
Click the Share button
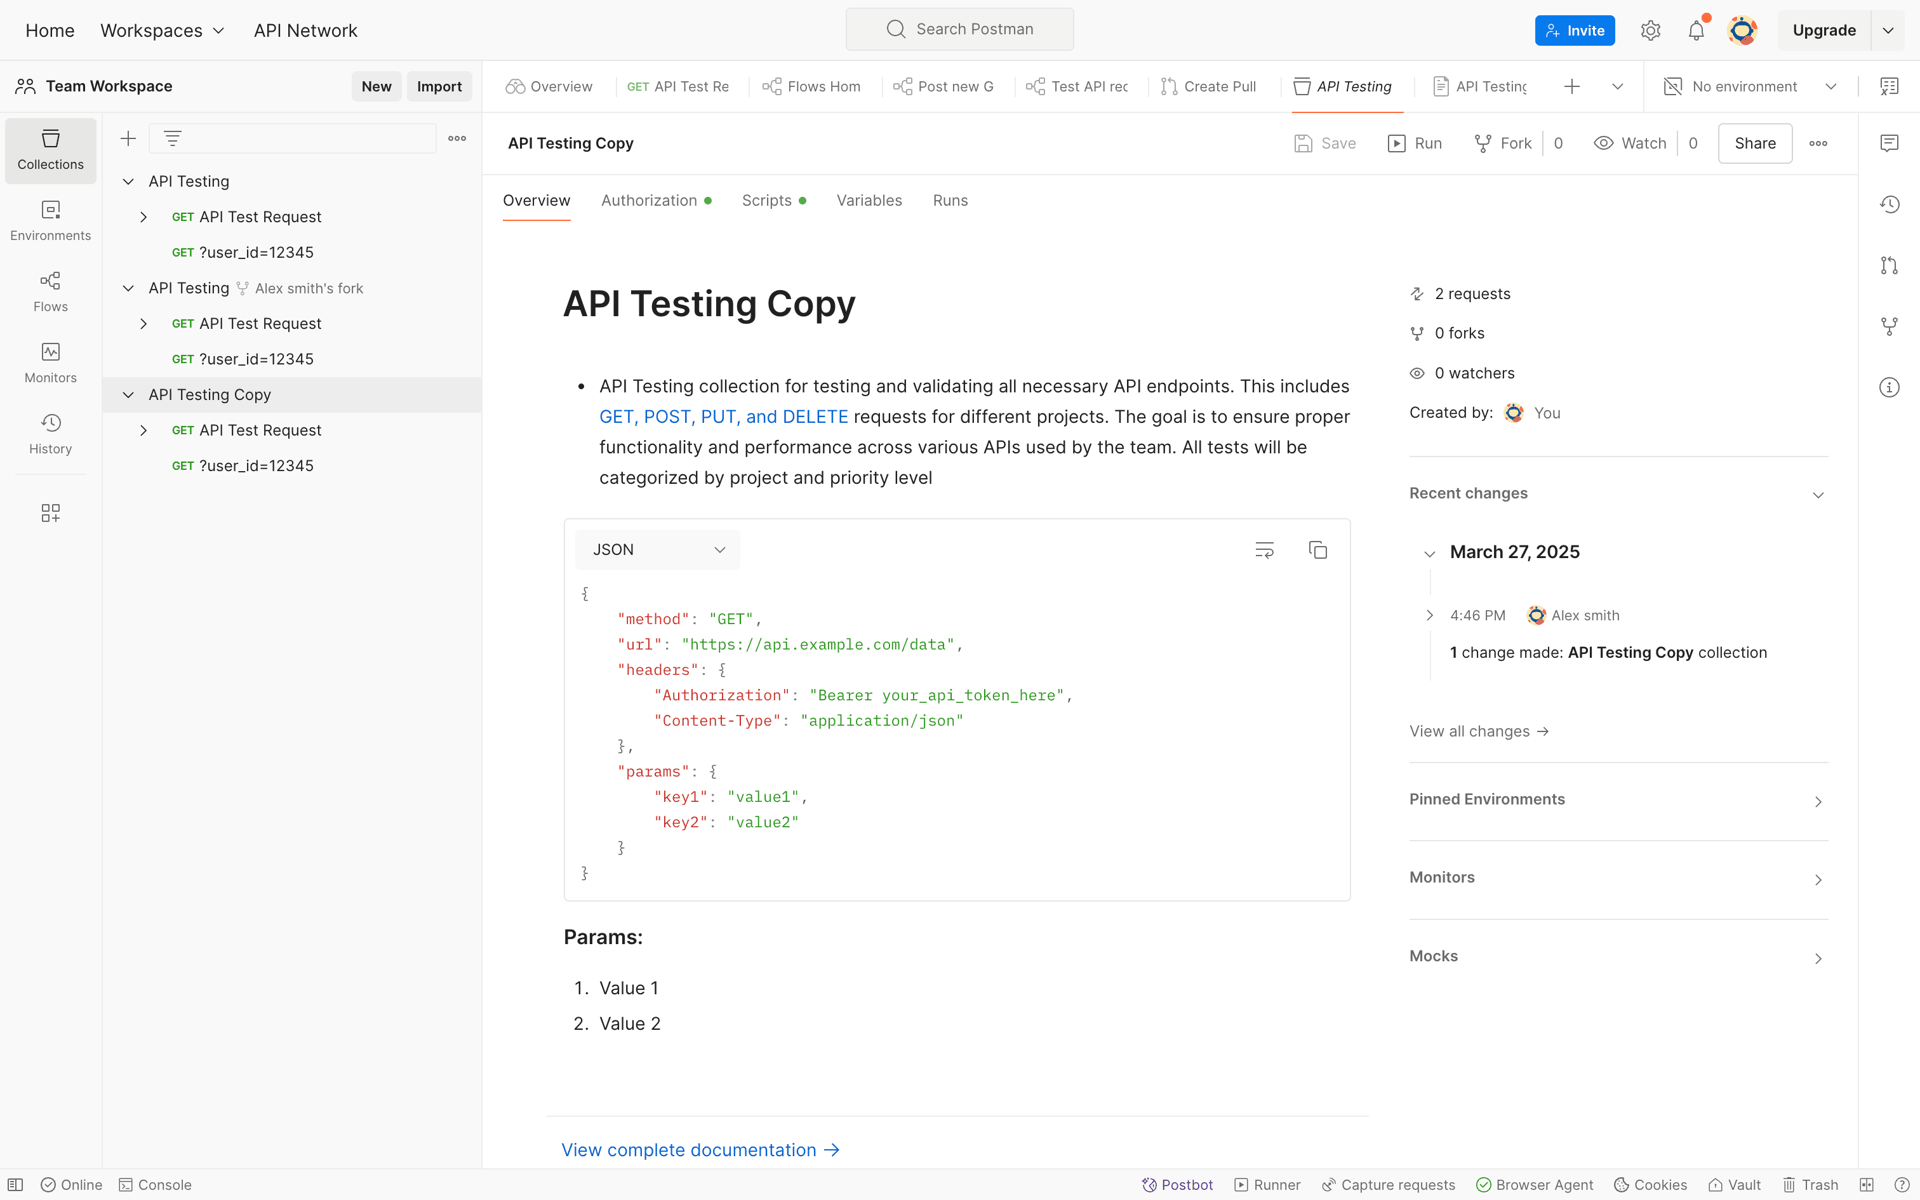1755,144
